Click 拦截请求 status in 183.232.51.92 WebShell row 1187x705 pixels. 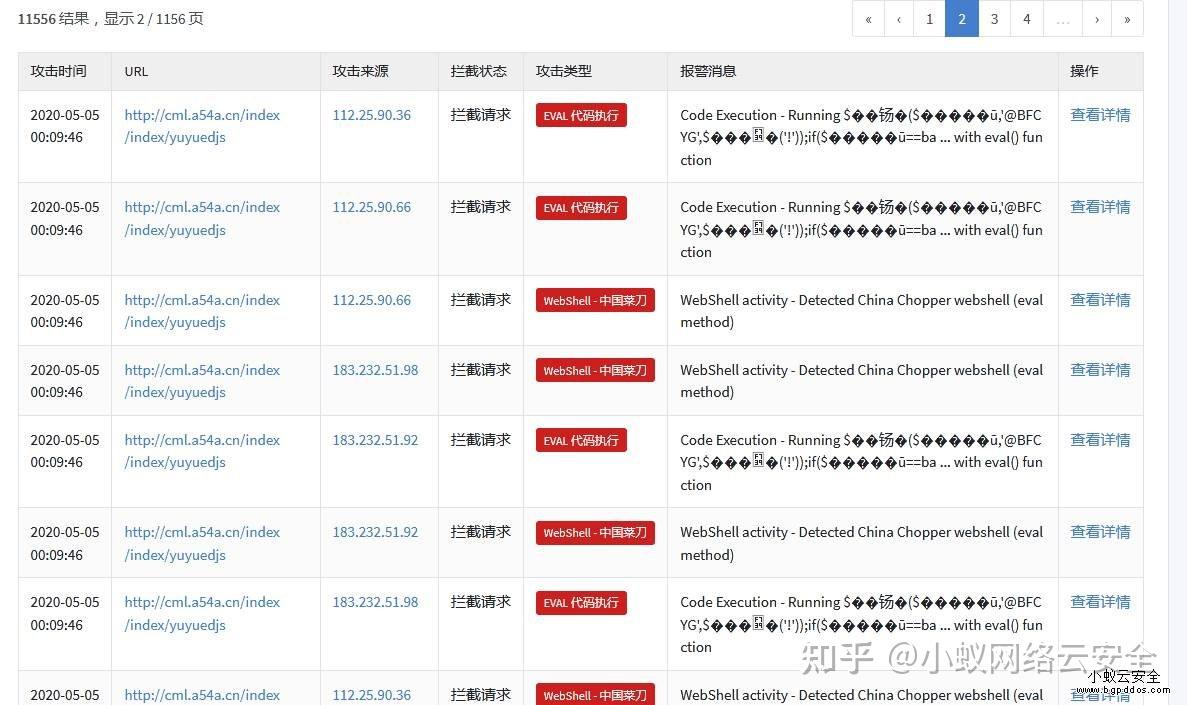tap(481, 532)
